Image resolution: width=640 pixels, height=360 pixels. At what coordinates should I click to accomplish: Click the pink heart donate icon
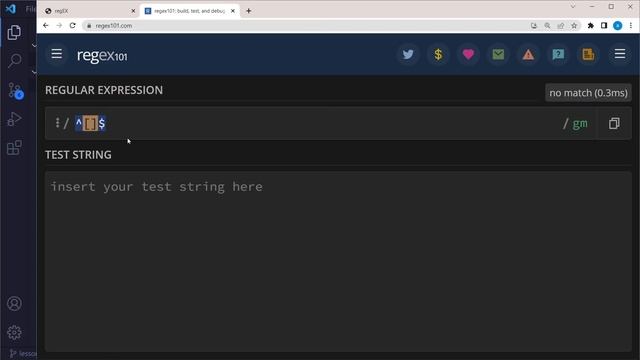tap(468, 54)
